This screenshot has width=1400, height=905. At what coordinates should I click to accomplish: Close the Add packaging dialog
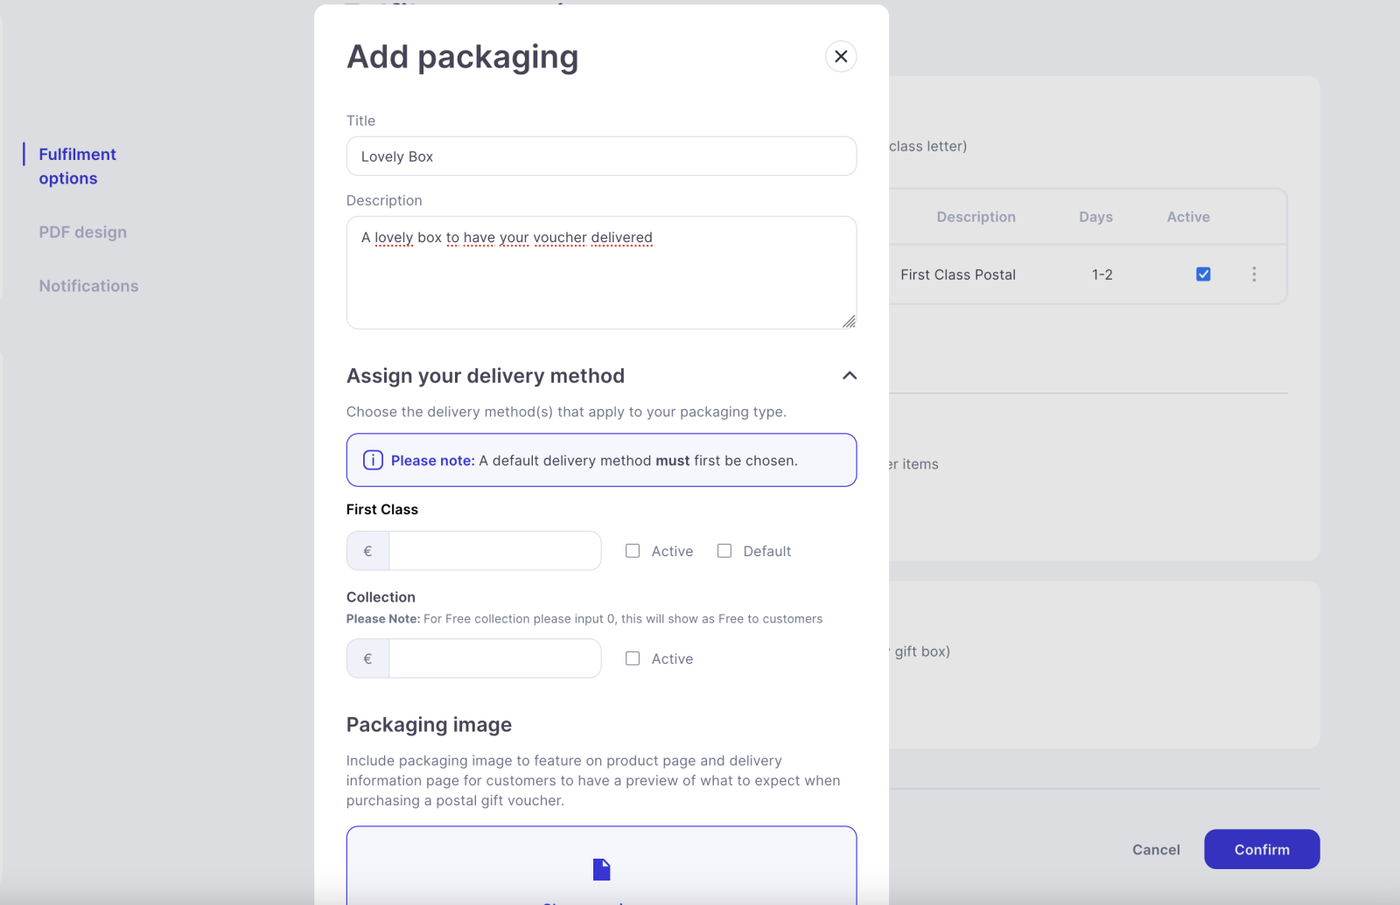click(841, 57)
